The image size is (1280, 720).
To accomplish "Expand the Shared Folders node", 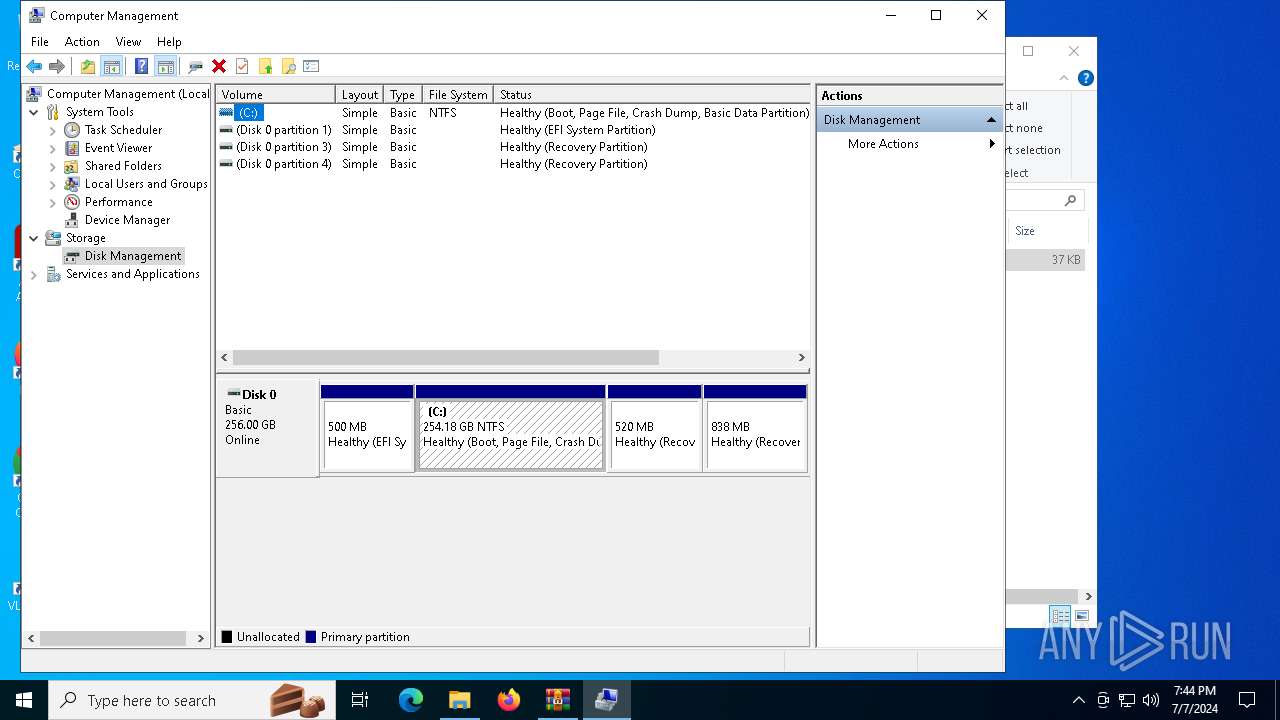I will 53,166.
